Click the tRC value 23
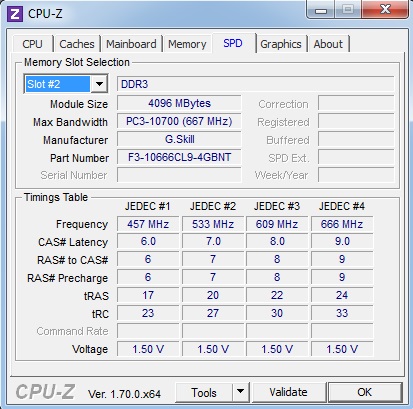Viewport: 413px width, 409px height. tap(148, 313)
